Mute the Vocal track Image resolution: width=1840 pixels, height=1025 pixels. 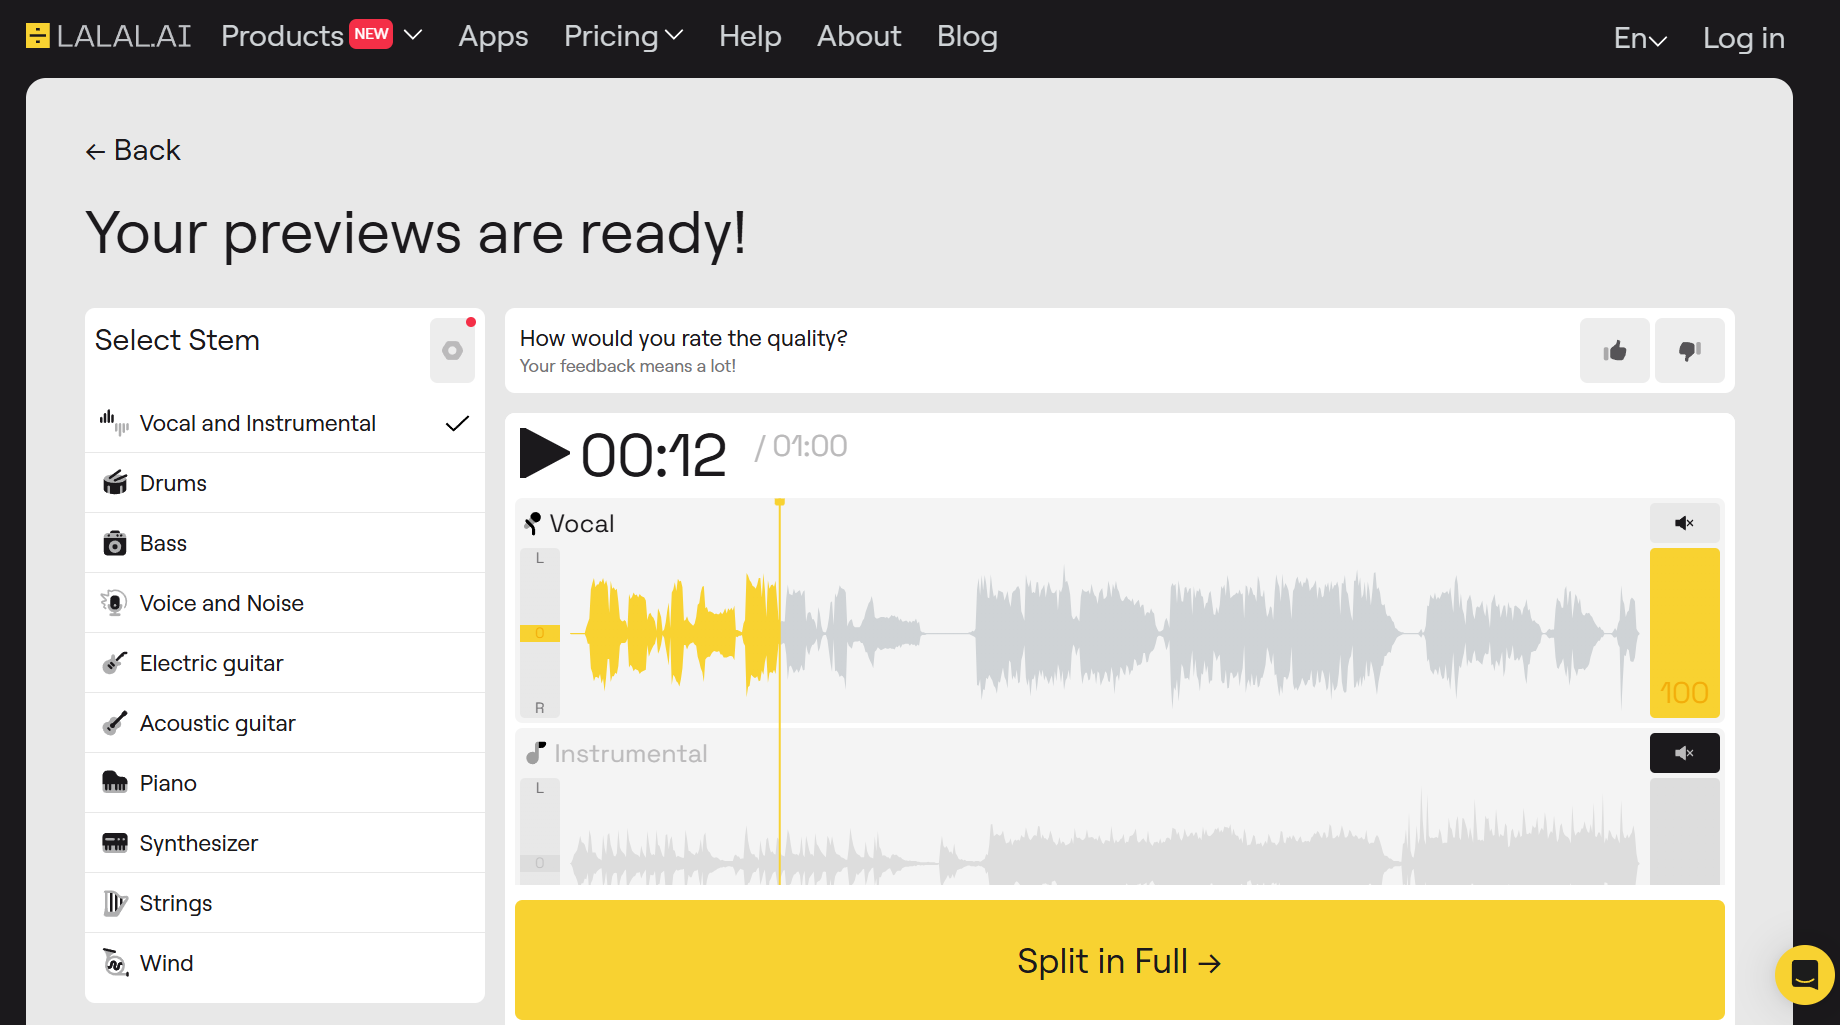pyautogui.click(x=1684, y=523)
